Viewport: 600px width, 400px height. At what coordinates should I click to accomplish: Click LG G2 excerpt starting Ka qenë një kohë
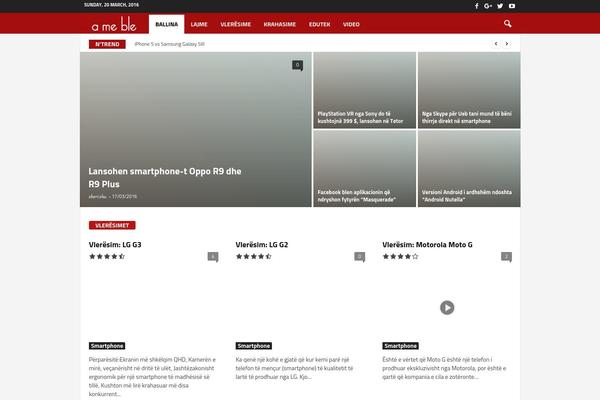(x=294, y=368)
